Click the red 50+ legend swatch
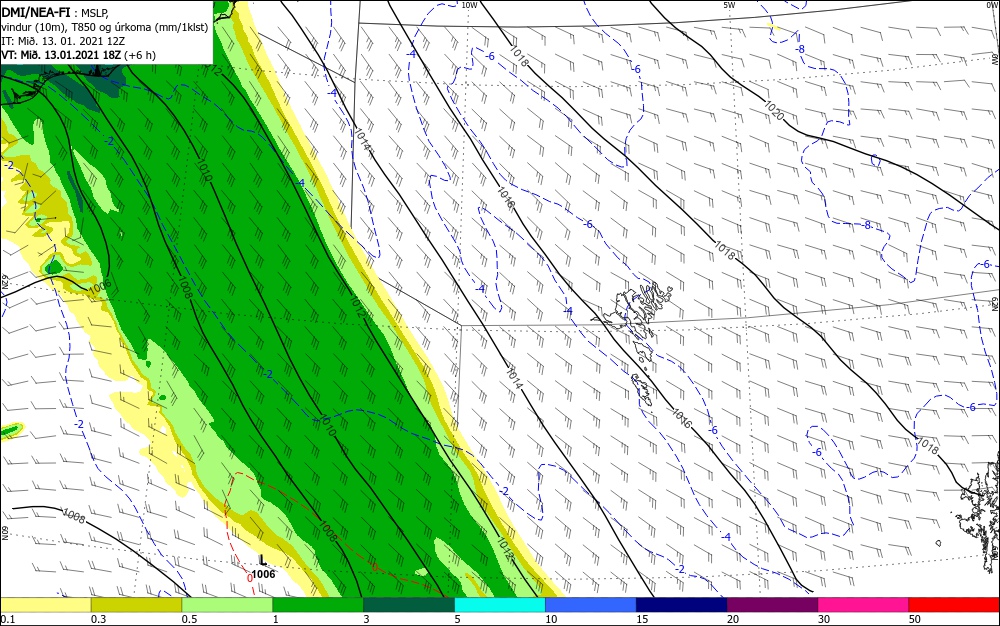The image size is (1000, 626). point(954,605)
